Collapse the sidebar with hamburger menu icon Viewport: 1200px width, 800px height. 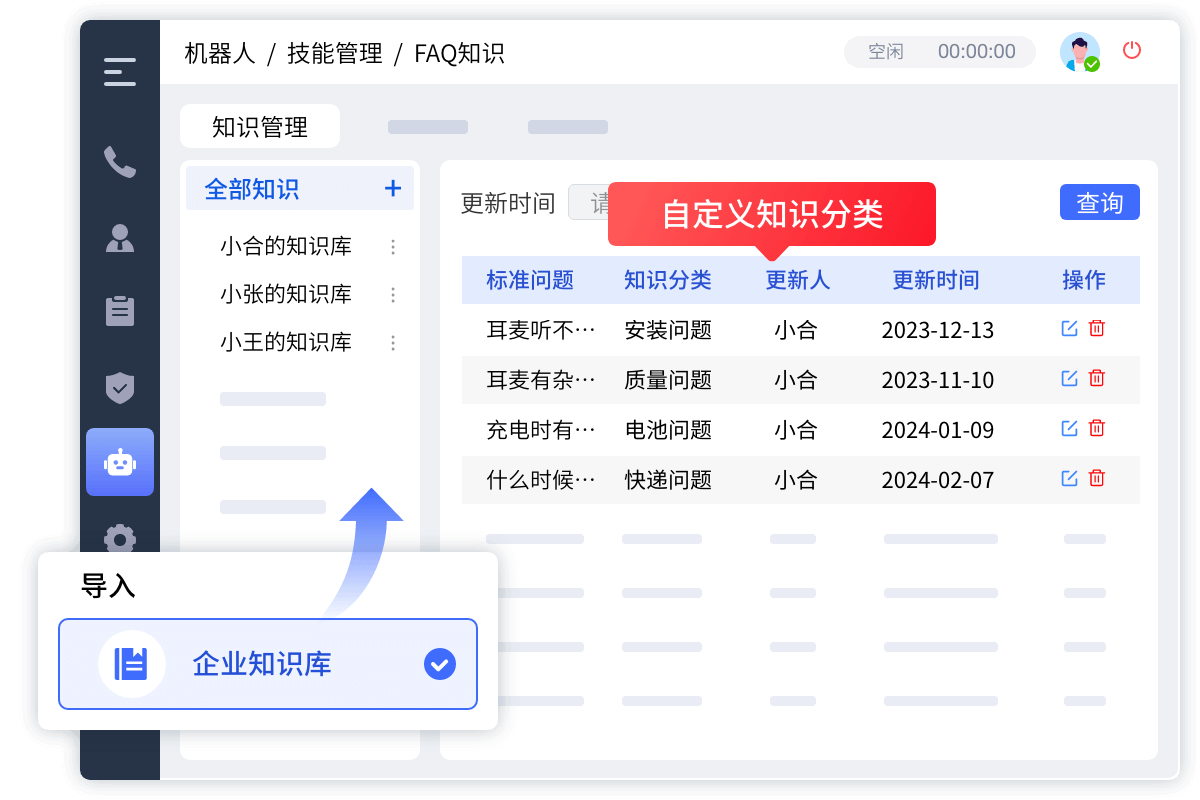click(120, 72)
